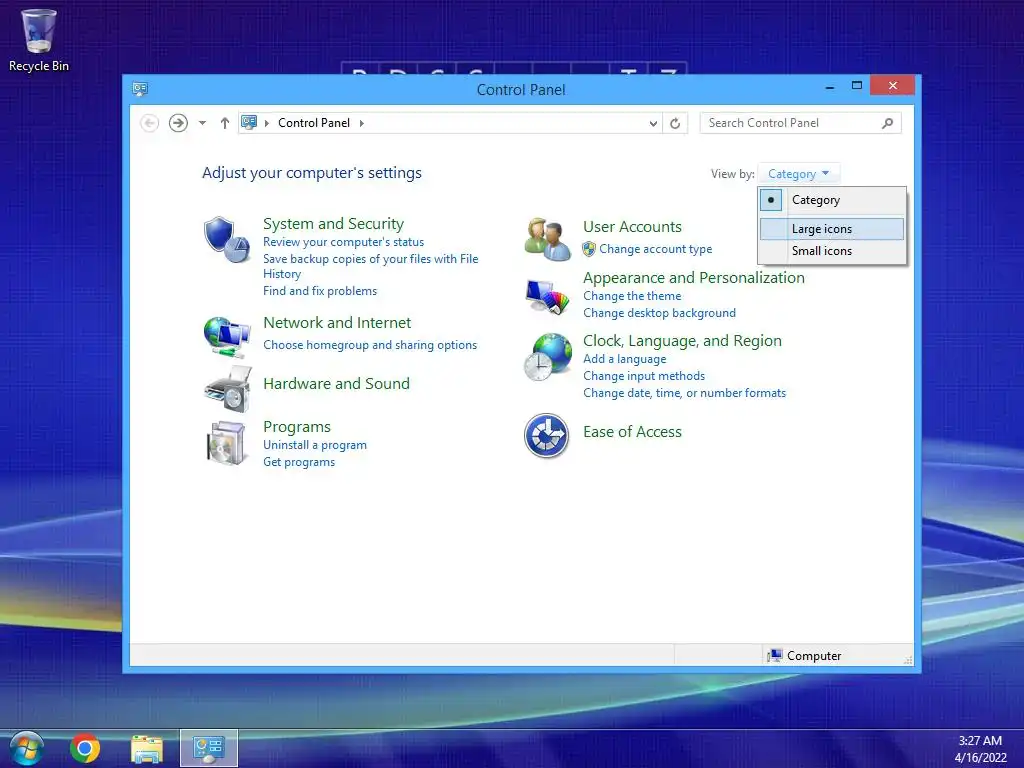The image size is (1024, 768).
Task: Open Hardware and Sound category
Action: click(x=336, y=383)
